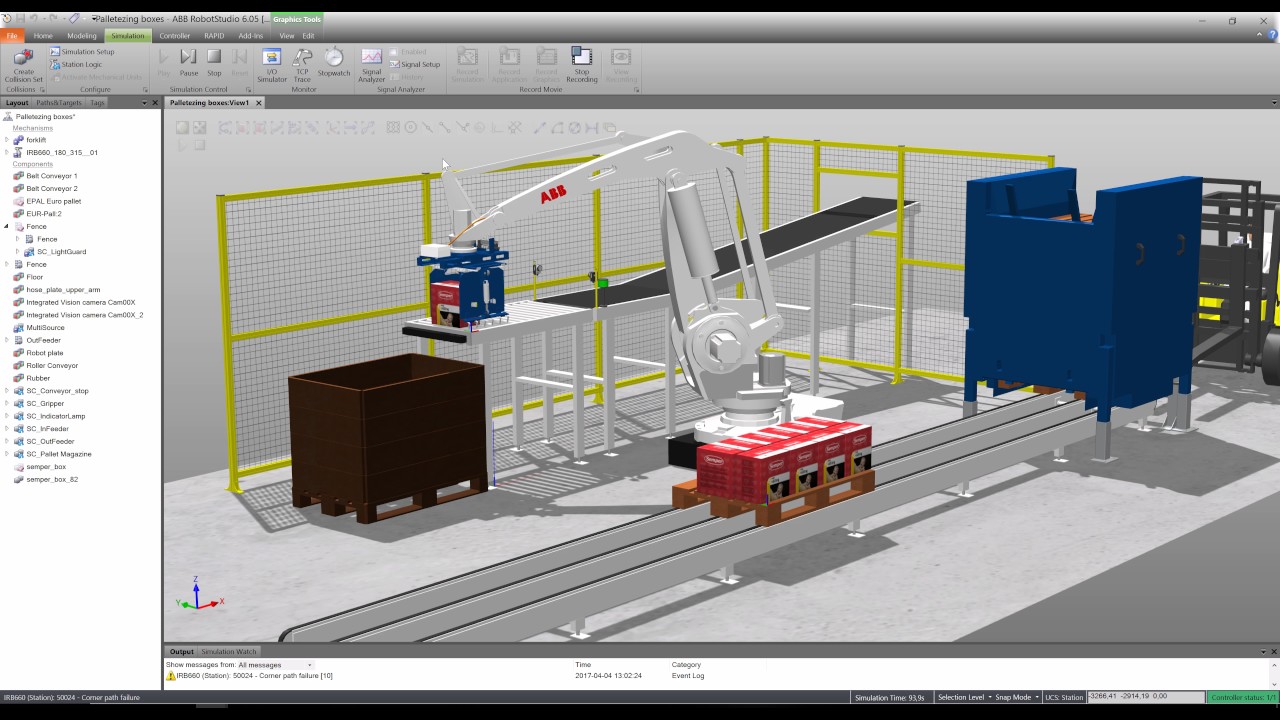1280x720 pixels.
Task: Expand the SC_LightGuard node
Action: (x=18, y=252)
